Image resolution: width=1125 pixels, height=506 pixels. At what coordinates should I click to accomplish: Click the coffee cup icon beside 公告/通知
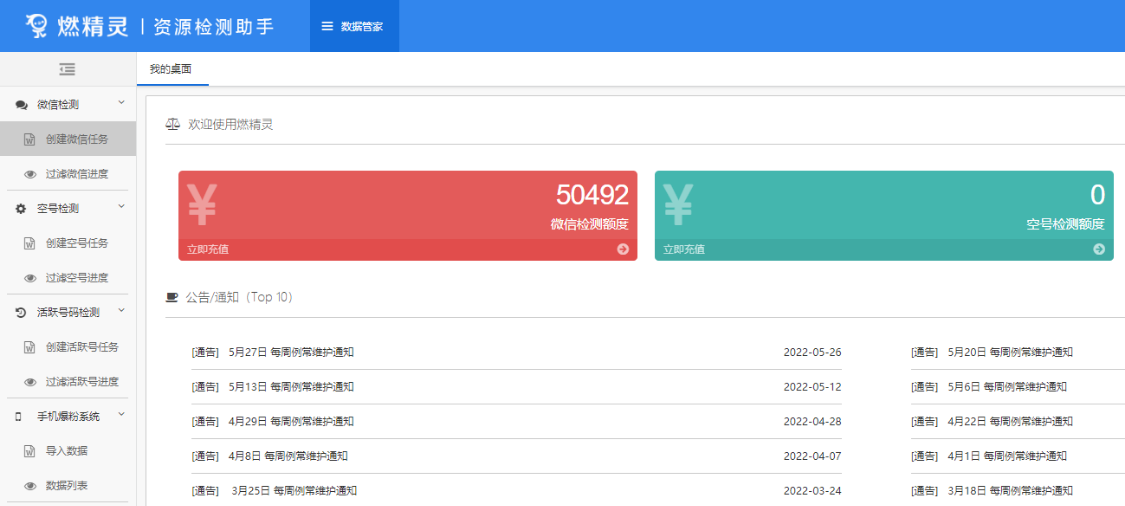click(171, 297)
